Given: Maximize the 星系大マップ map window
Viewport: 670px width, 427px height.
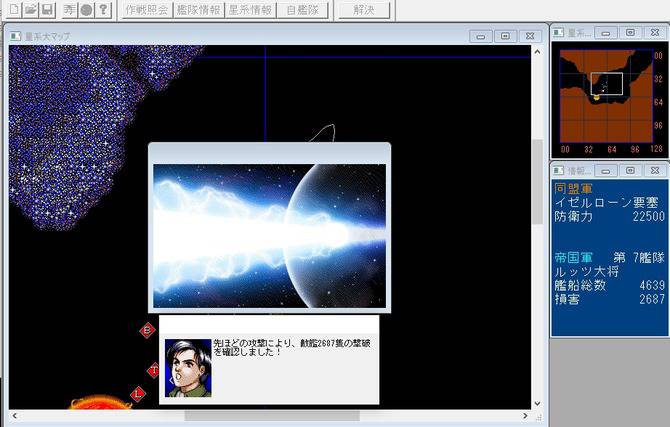Looking at the screenshot, I should pos(505,36).
